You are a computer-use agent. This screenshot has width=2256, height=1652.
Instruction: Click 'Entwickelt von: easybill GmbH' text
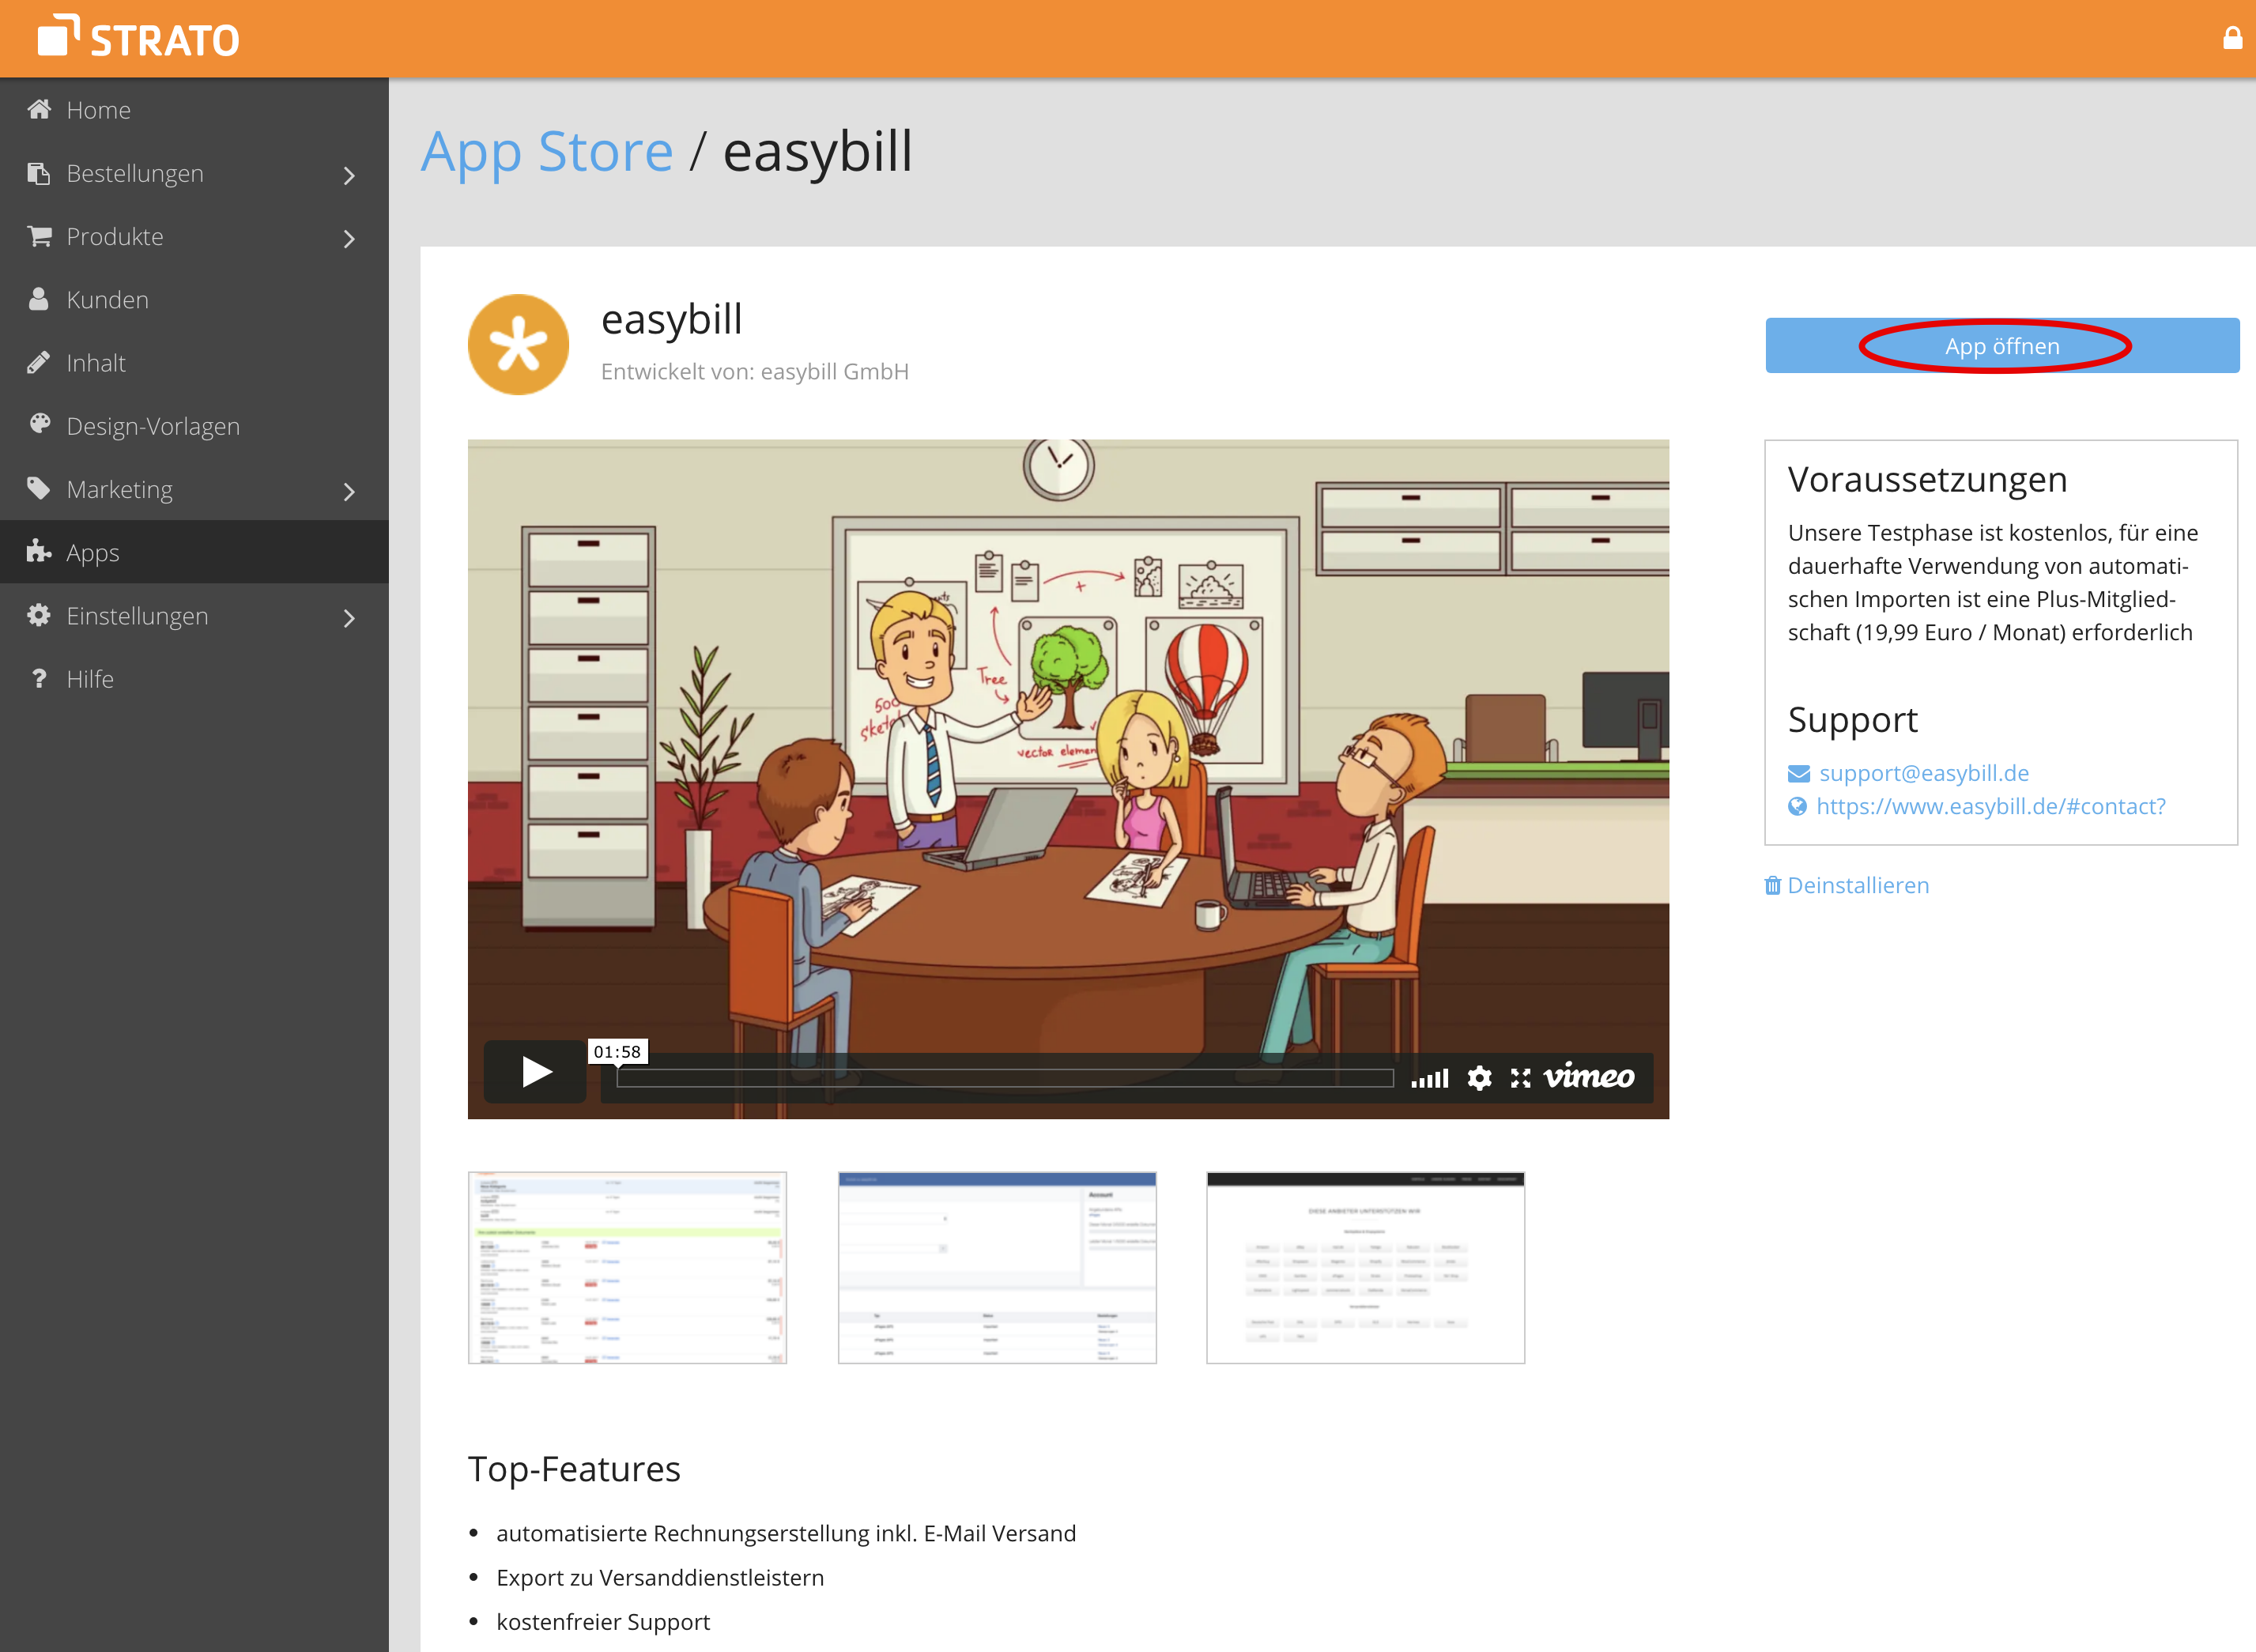point(755,372)
